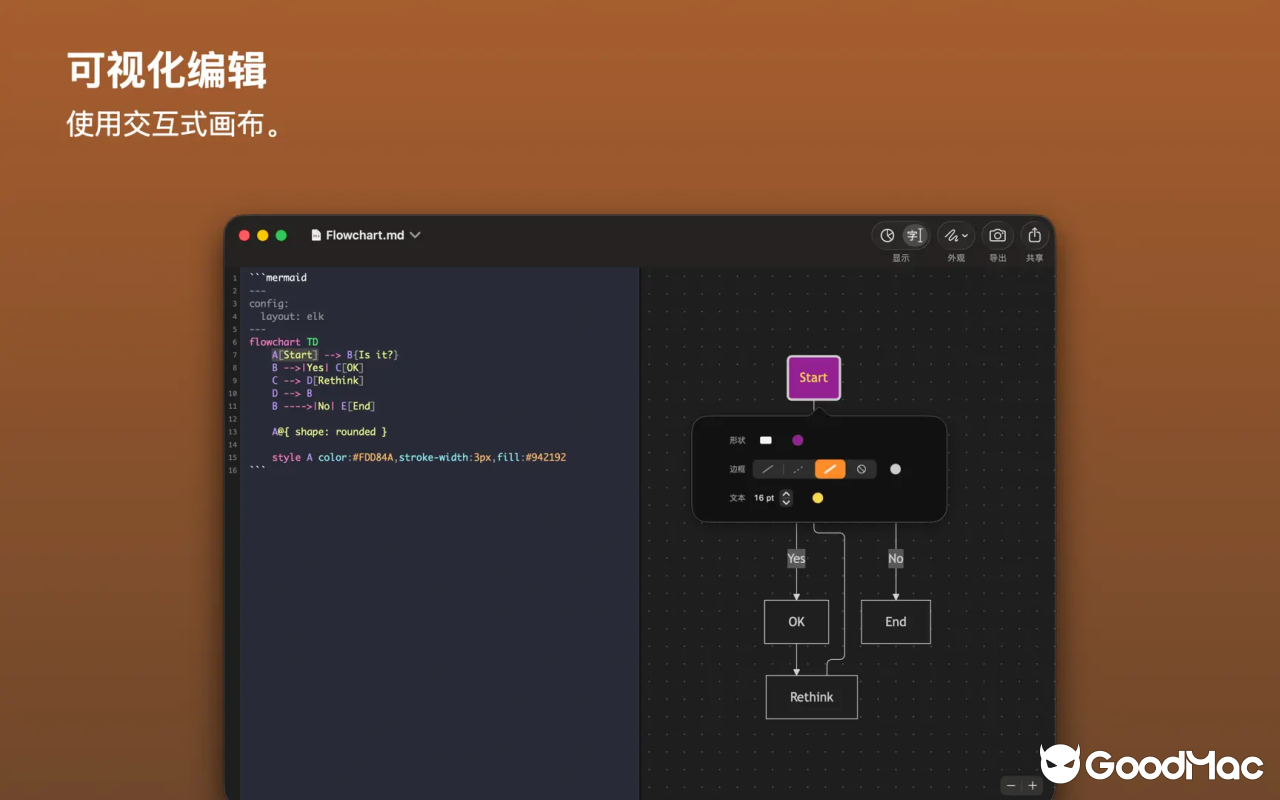Select the Rethink node on canvas
This screenshot has width=1280, height=800.
pos(812,697)
